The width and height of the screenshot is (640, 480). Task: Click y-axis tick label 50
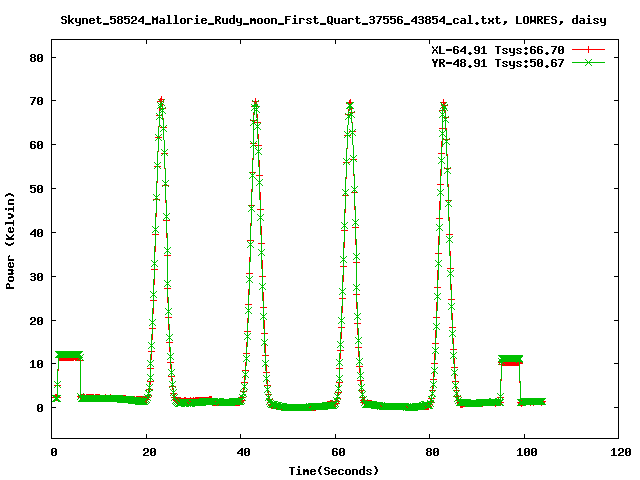[x=36, y=189]
